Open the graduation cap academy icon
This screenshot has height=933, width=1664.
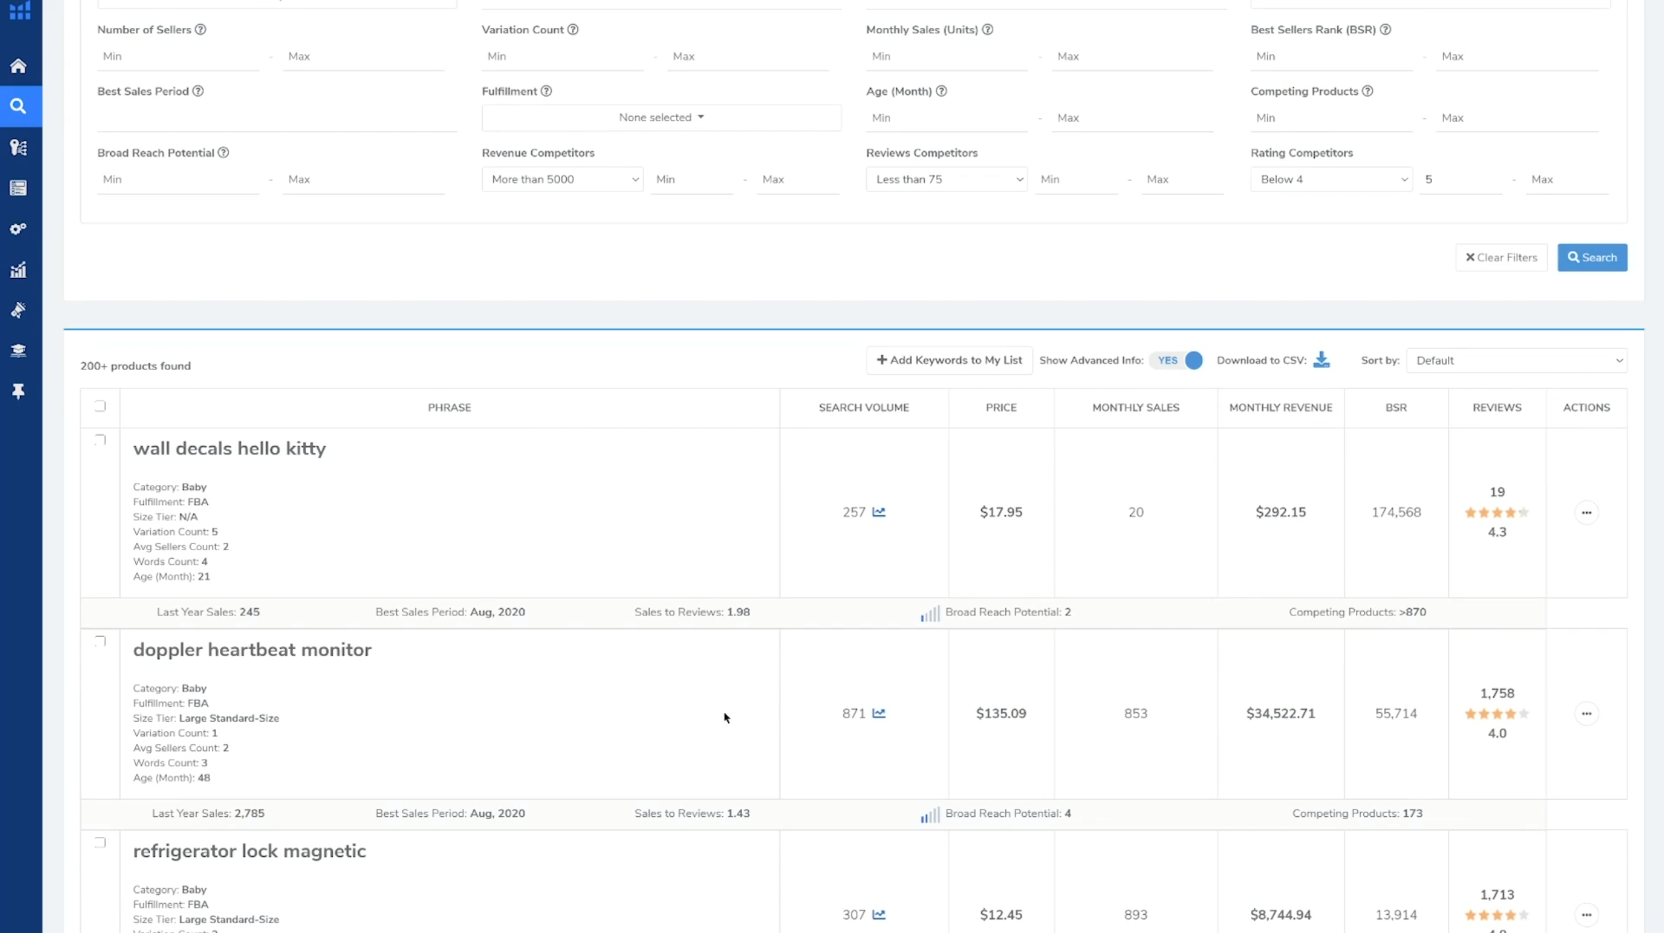point(18,351)
